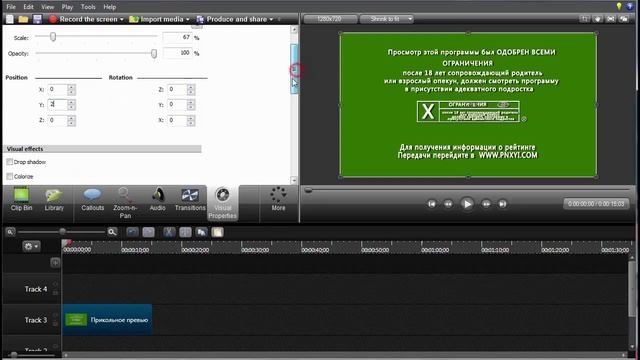This screenshot has width=640, height=360.
Task: Open the Import media dropdown arrow
Action: click(188, 19)
